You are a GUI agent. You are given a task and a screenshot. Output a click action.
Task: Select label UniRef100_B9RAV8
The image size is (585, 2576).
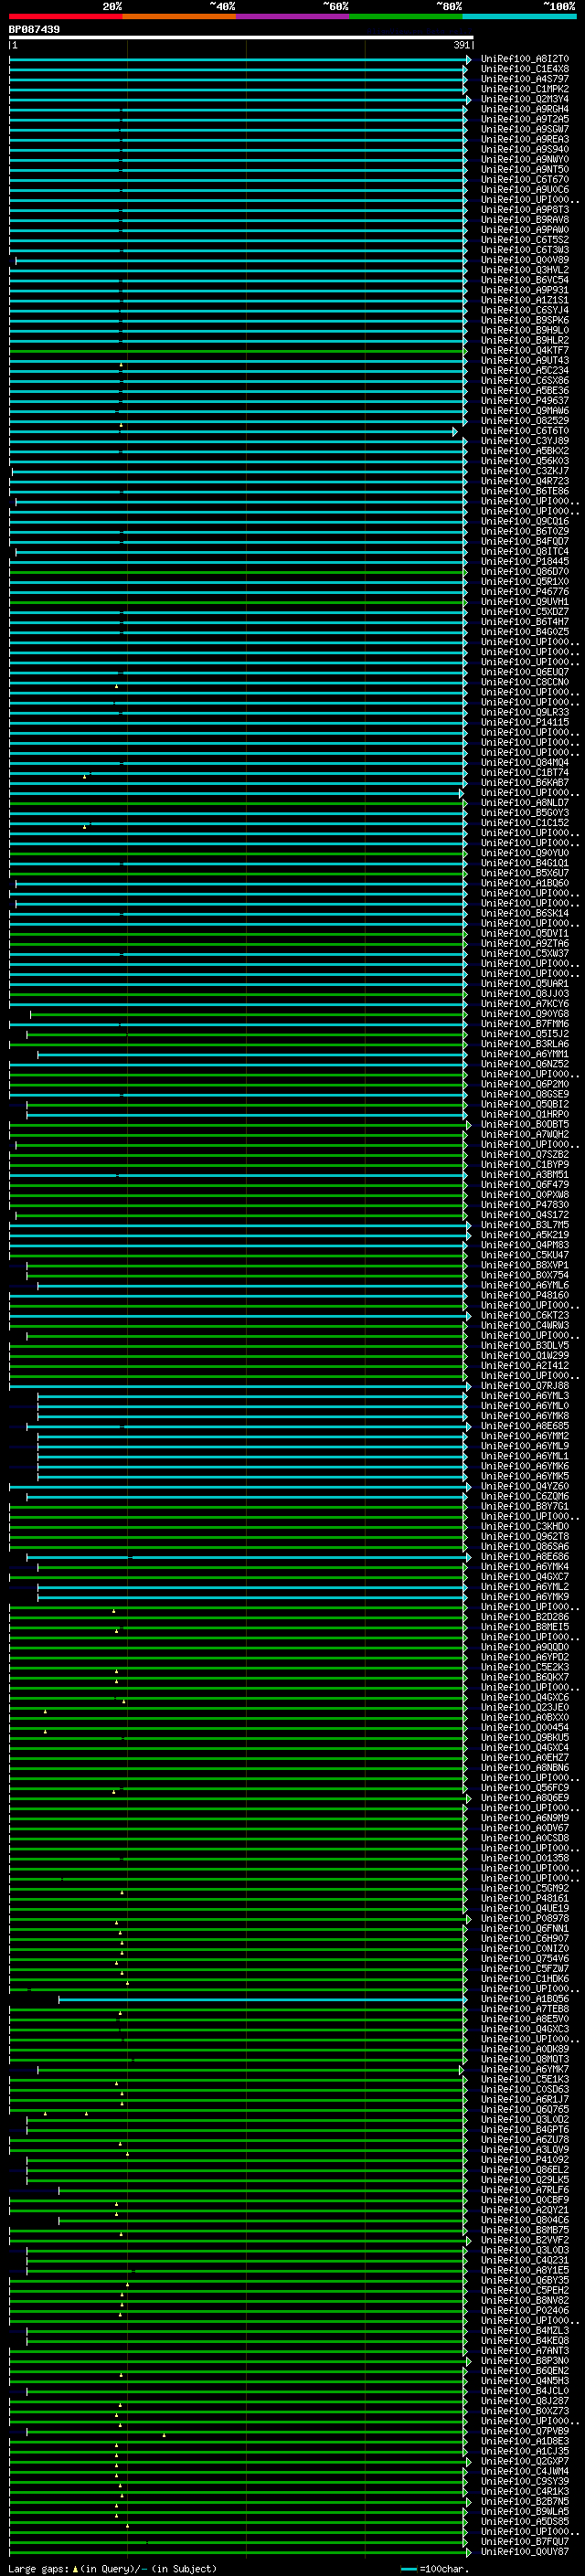[x=525, y=220]
